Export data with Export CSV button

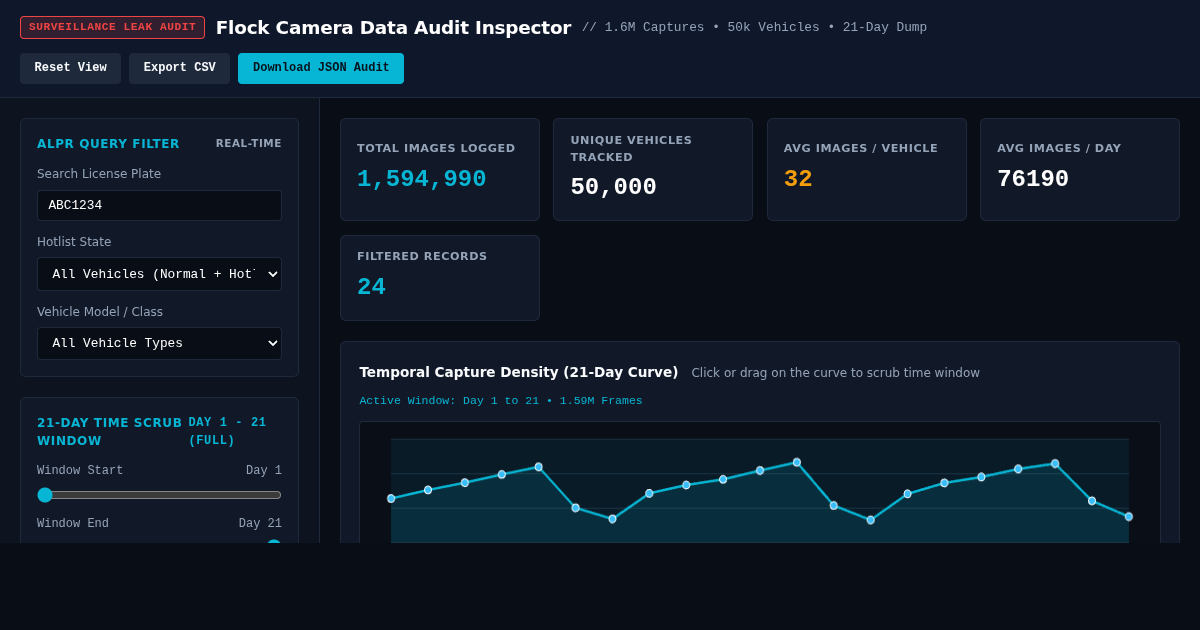tap(179, 68)
